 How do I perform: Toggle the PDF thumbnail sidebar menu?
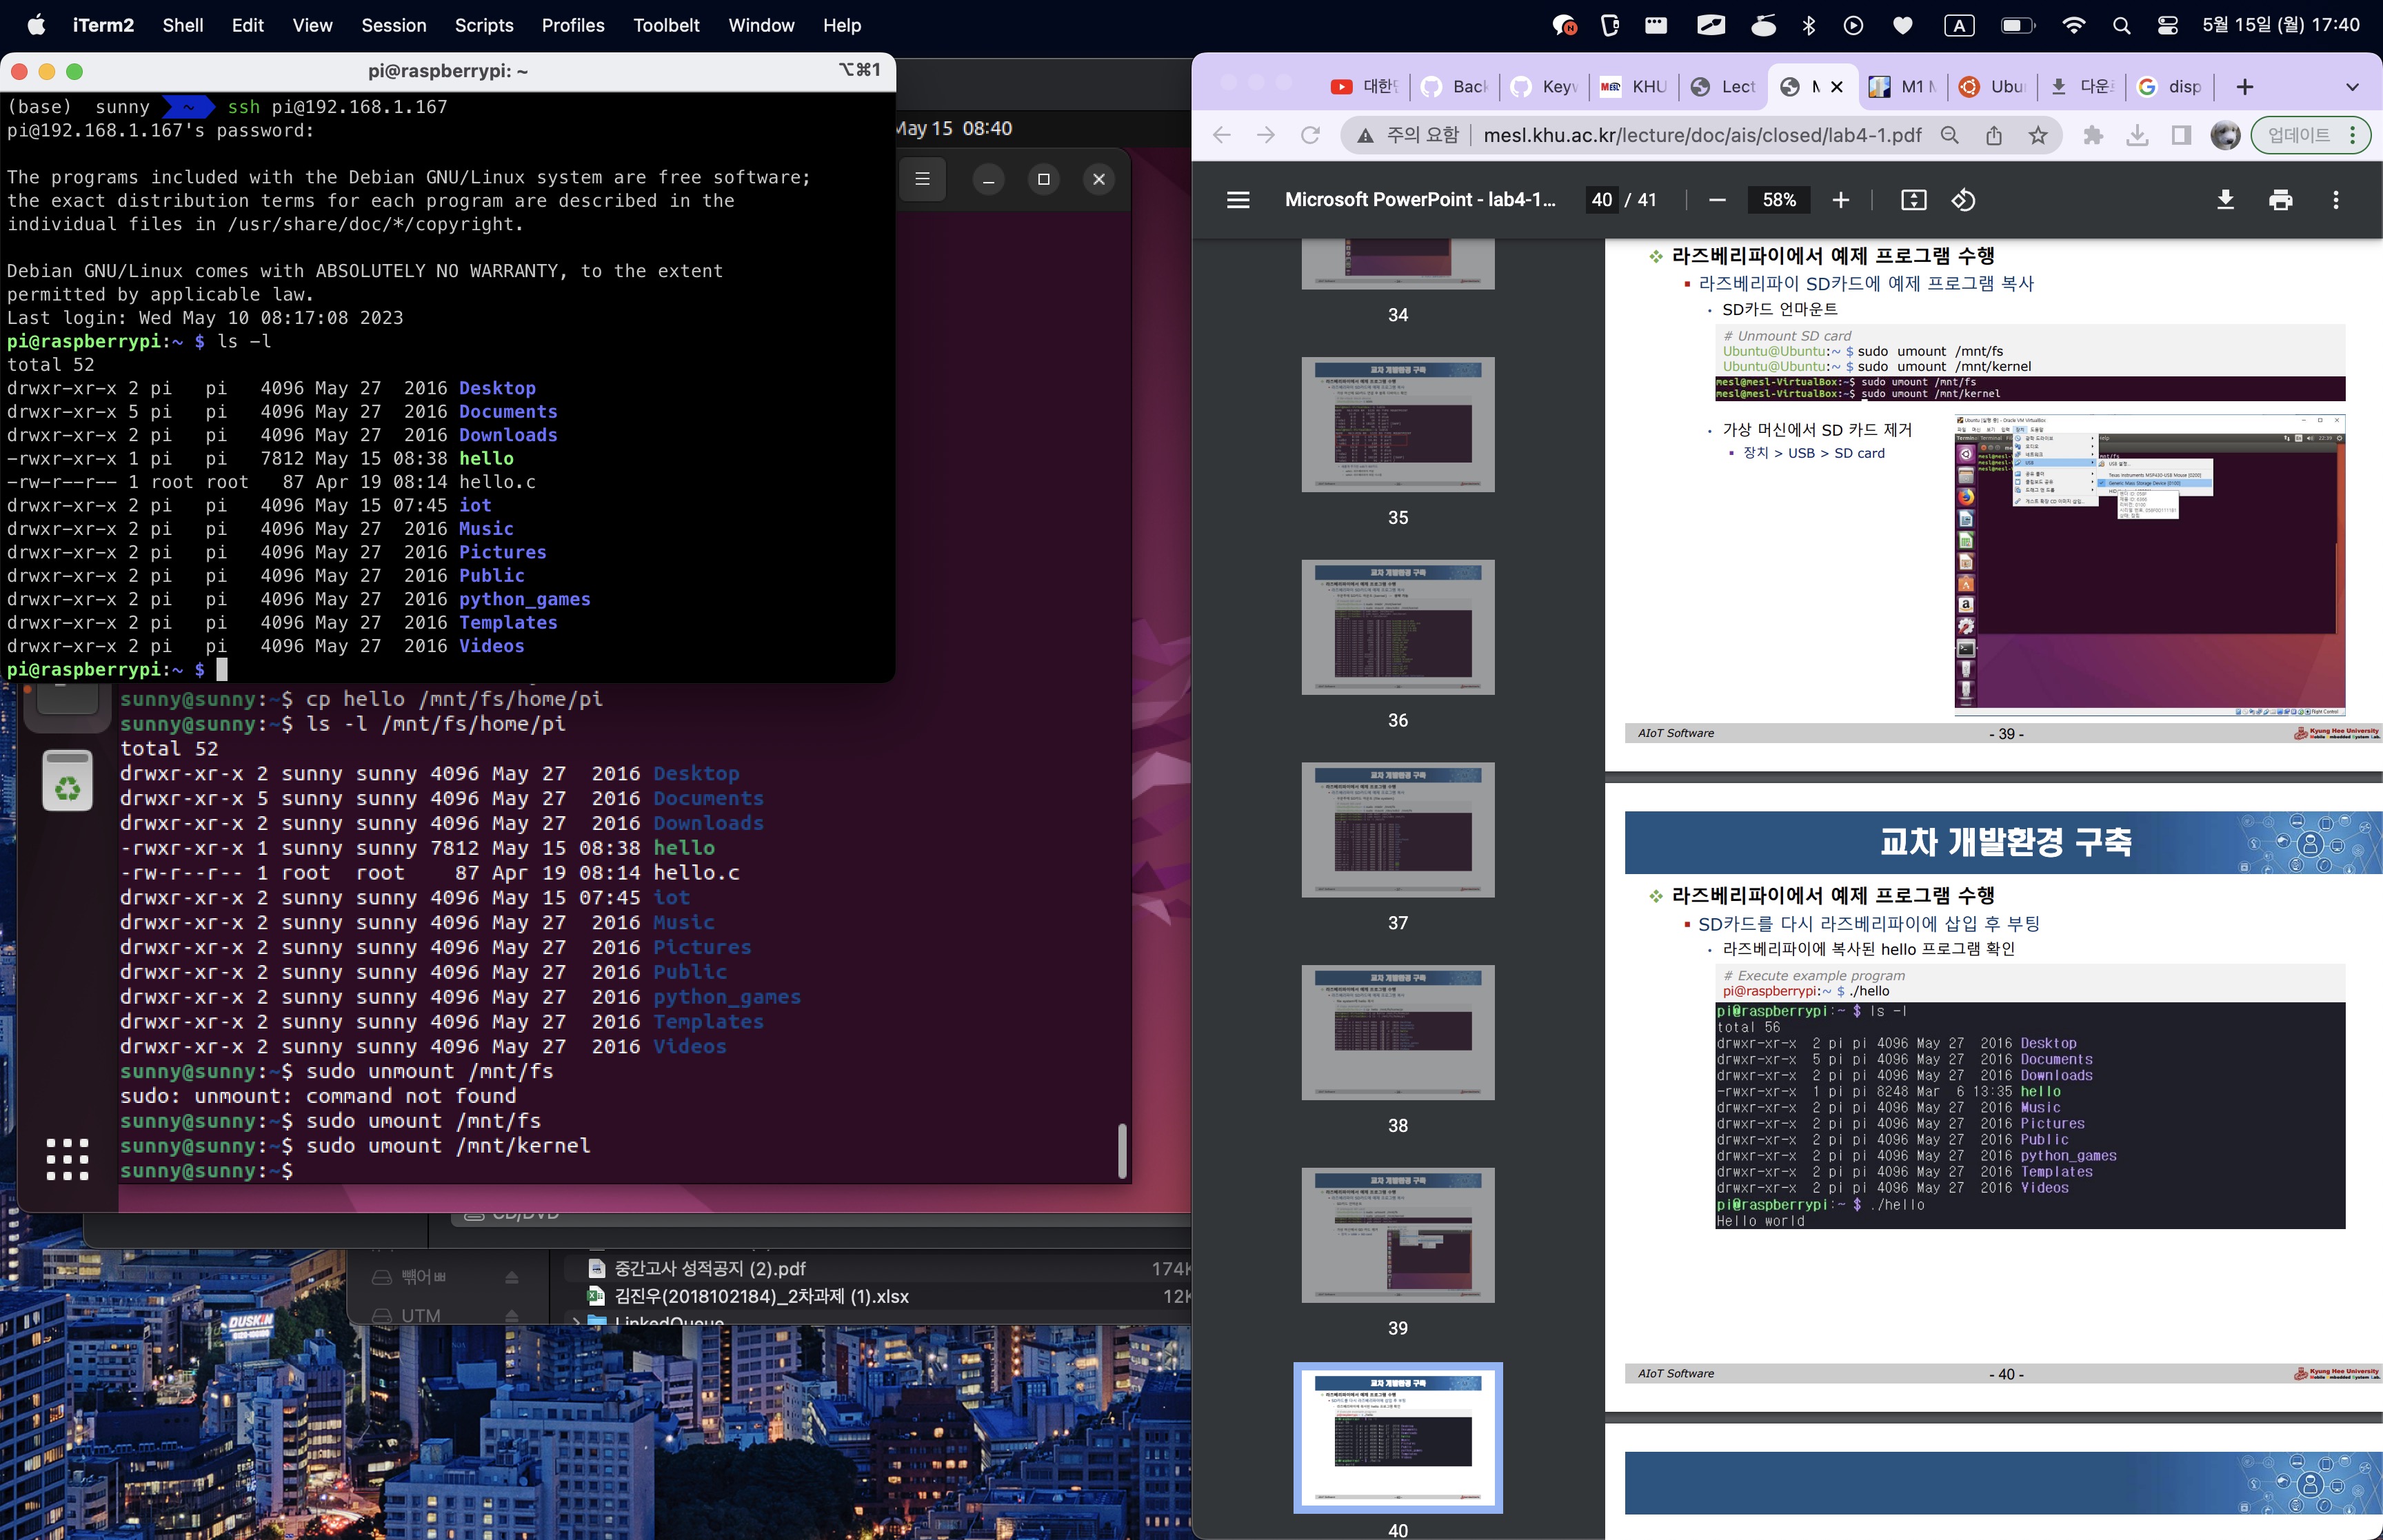point(1238,200)
